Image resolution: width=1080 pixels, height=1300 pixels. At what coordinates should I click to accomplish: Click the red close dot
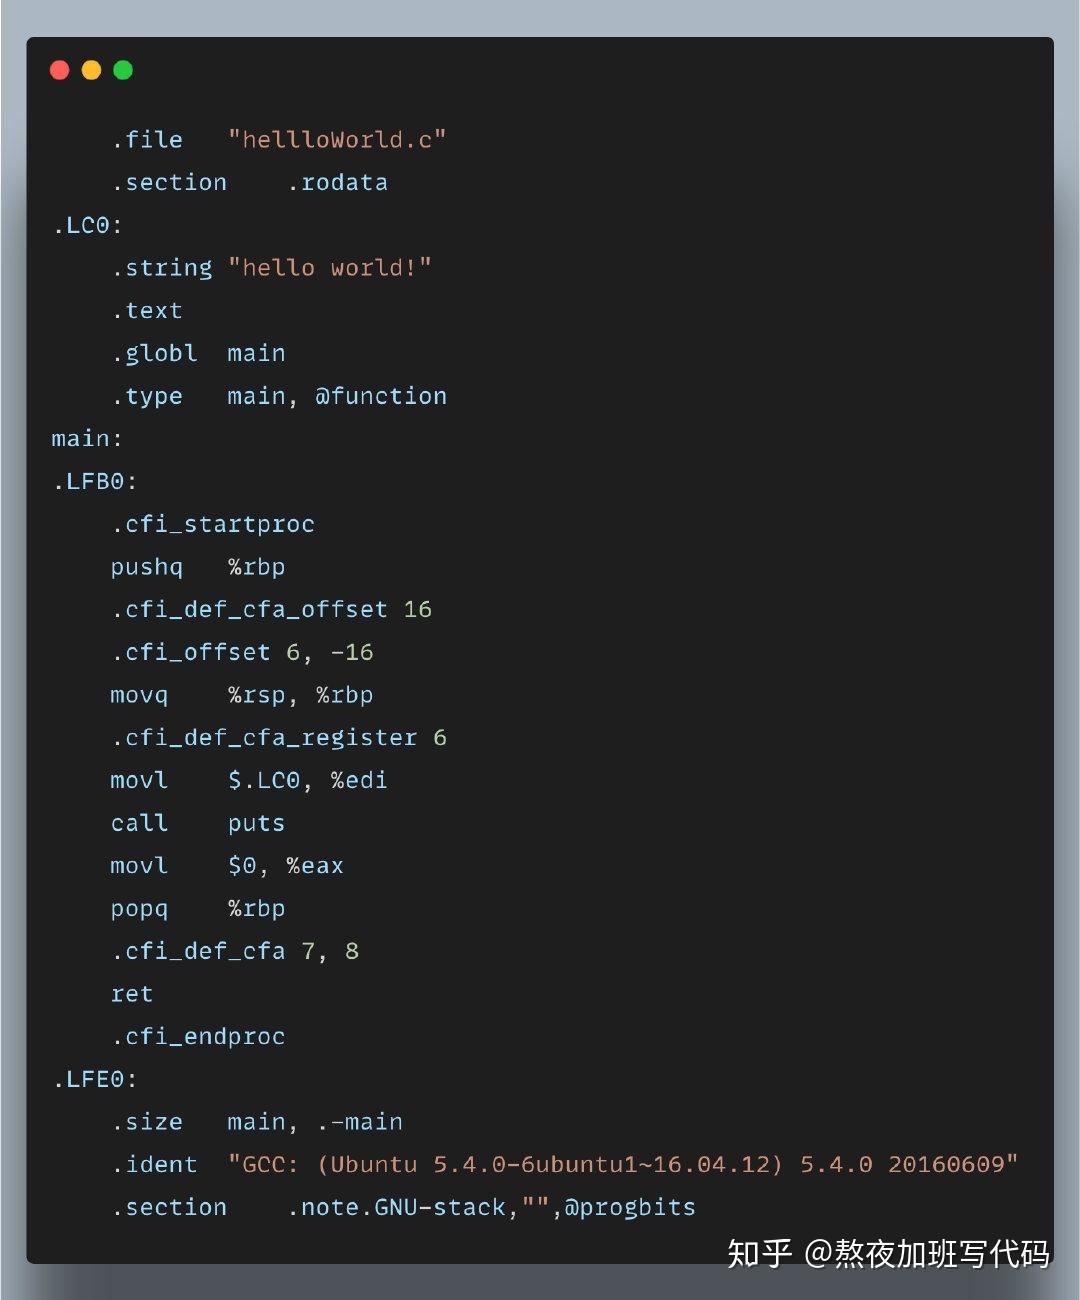point(59,70)
